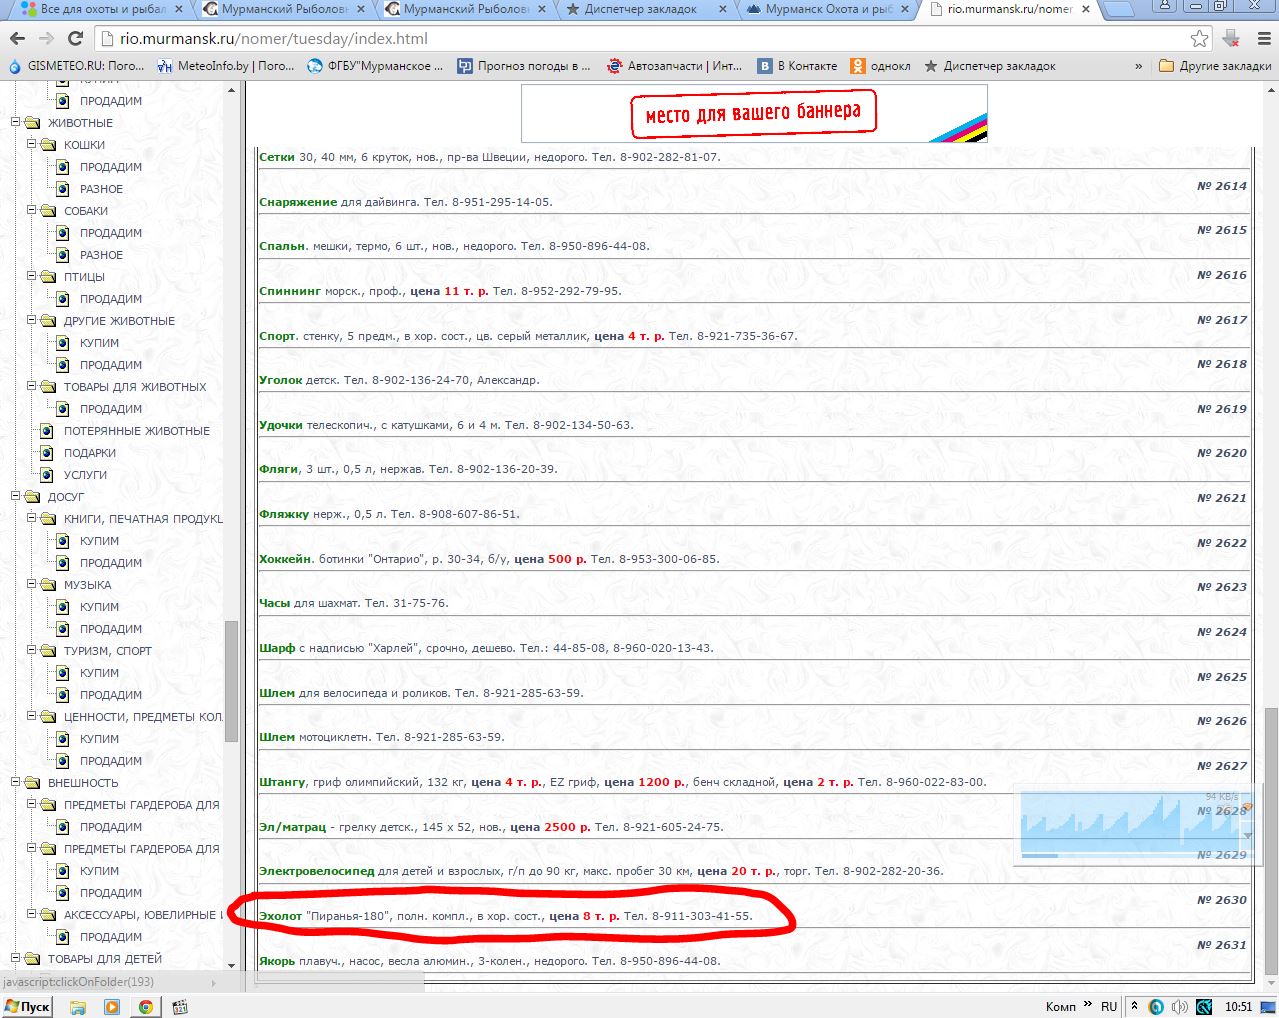This screenshot has height=1018, width=1279.
Task: Open Chrome from the Windows taskbar
Action: click(145, 1006)
